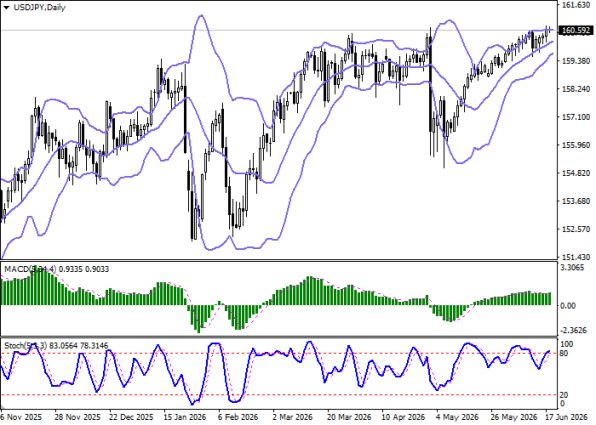Select the 15 Jan 2026 date label

click(185, 417)
